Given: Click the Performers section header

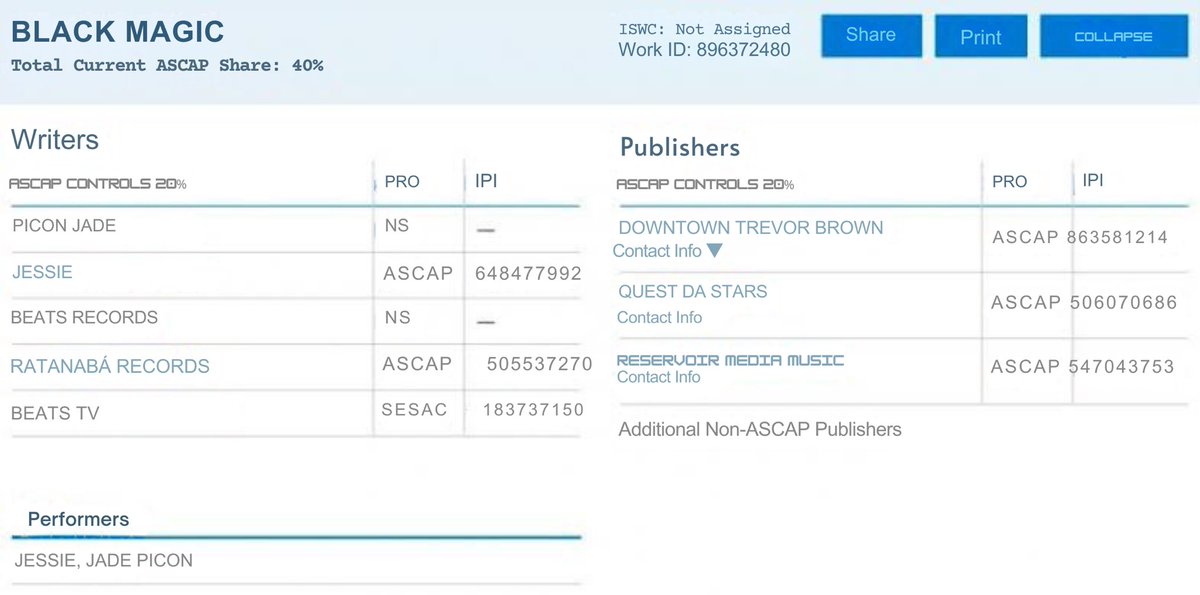Looking at the screenshot, I should click(78, 520).
